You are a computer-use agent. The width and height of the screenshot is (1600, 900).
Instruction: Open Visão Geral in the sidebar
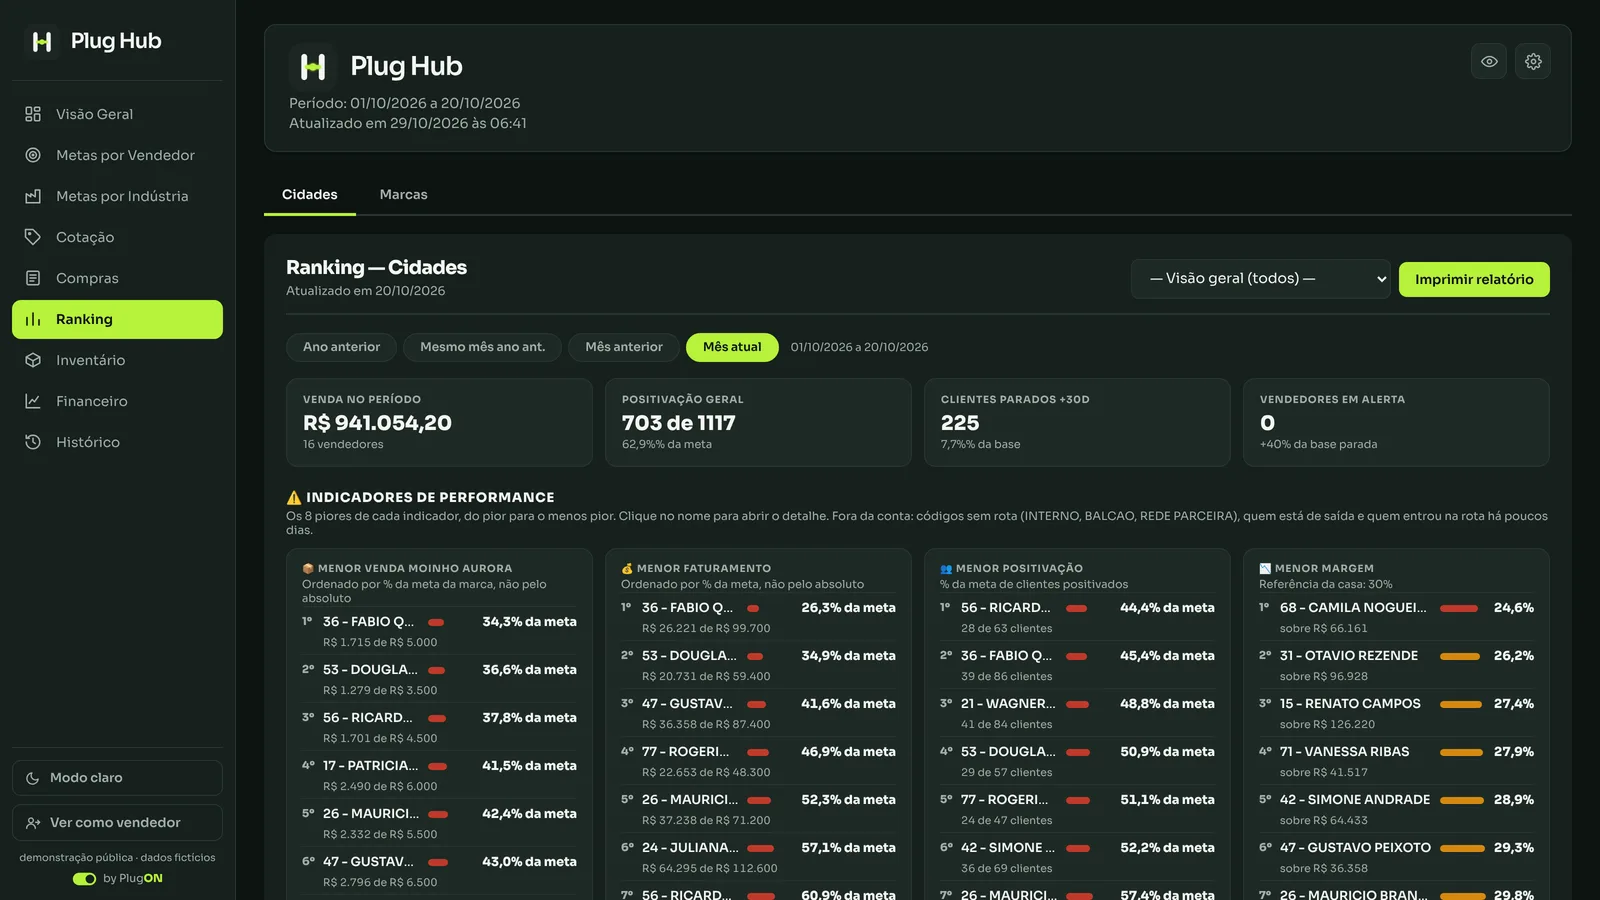117,114
